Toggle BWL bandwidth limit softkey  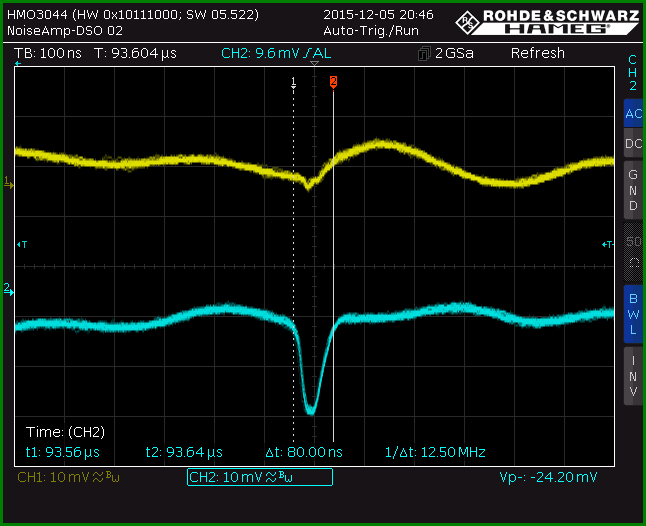click(x=633, y=314)
